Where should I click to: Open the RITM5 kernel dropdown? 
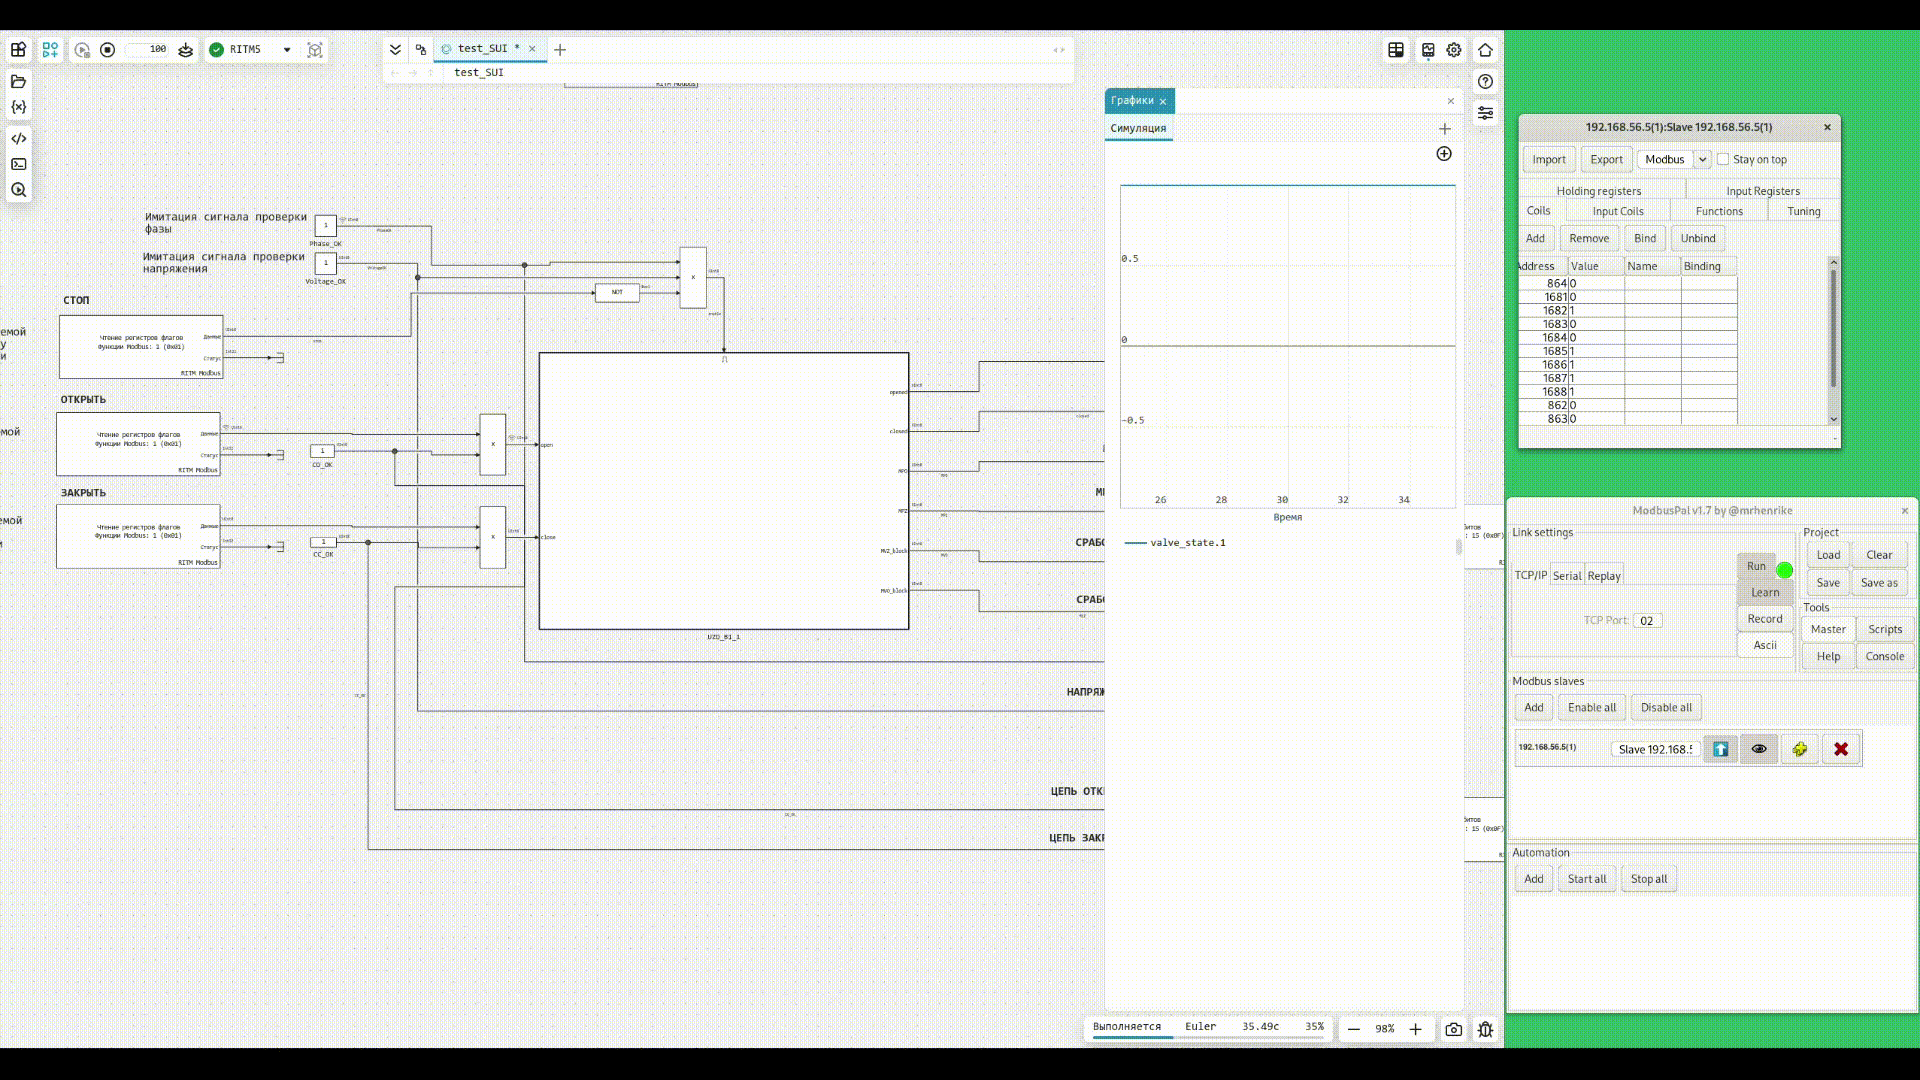[x=286, y=49]
